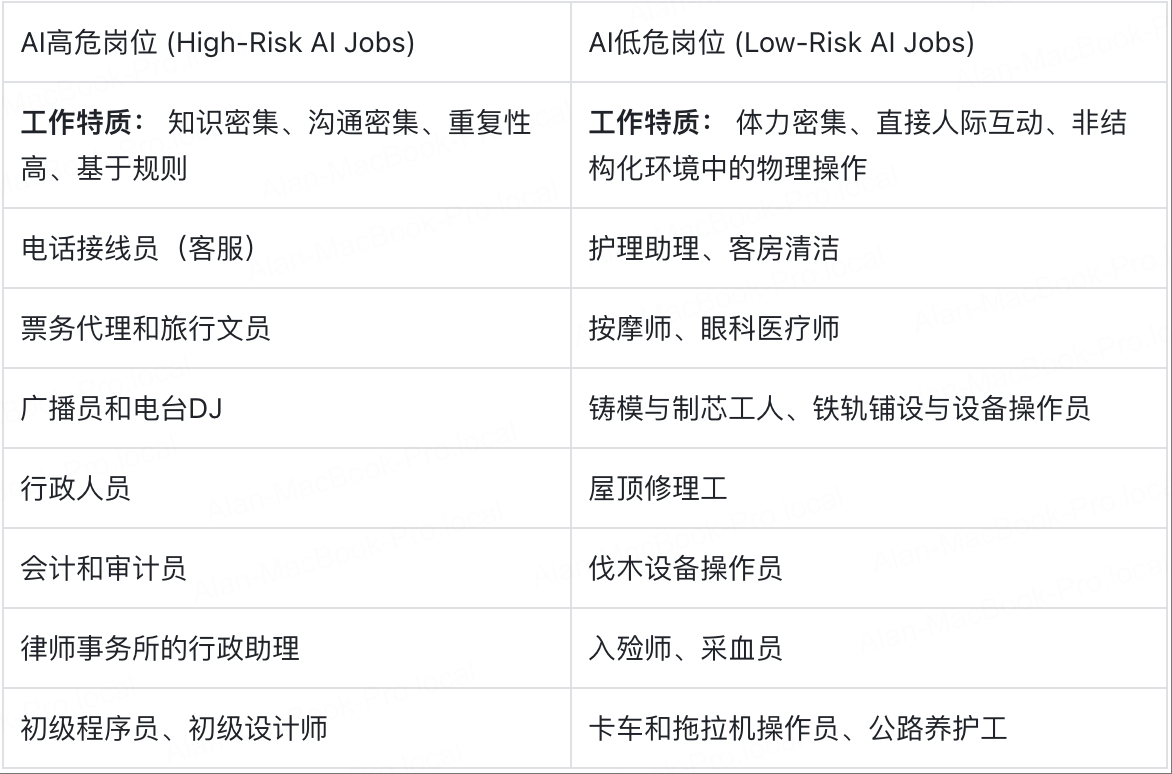Click the 知识密集、沟通密集 description text
This screenshot has height=774, width=1172.
point(293,123)
